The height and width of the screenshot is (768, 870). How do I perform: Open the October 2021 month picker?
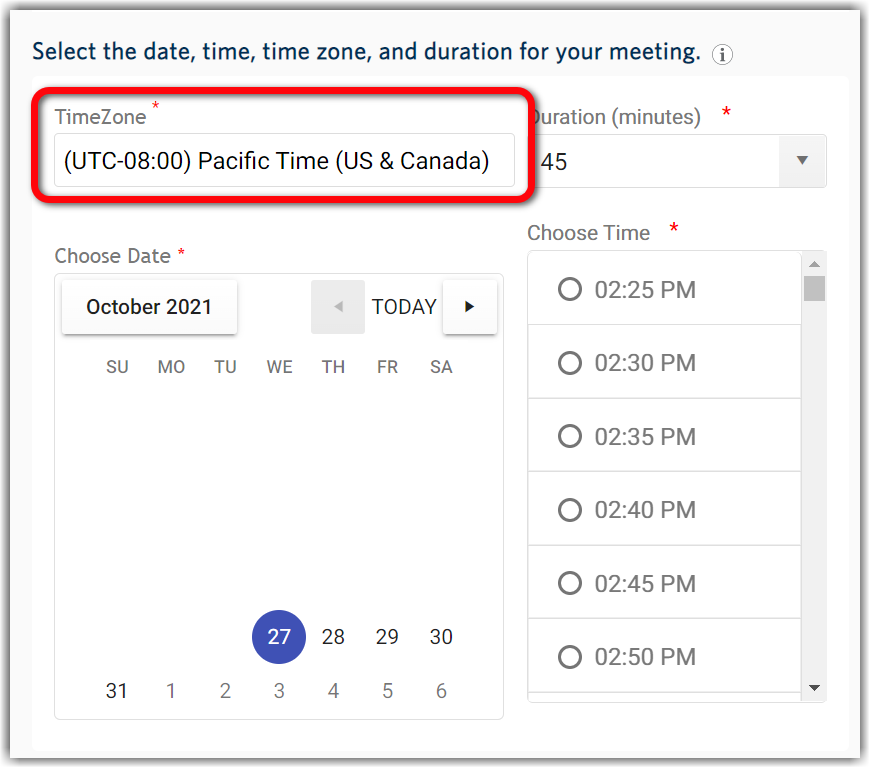149,307
